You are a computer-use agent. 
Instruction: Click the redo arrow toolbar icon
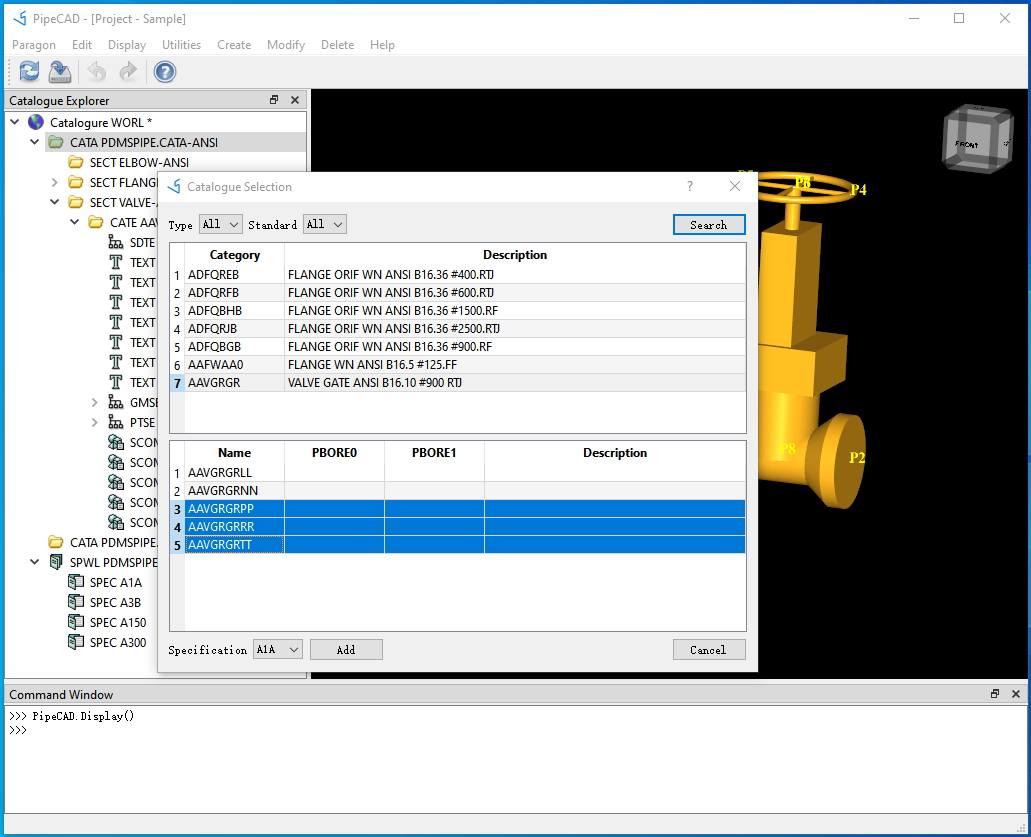point(128,72)
